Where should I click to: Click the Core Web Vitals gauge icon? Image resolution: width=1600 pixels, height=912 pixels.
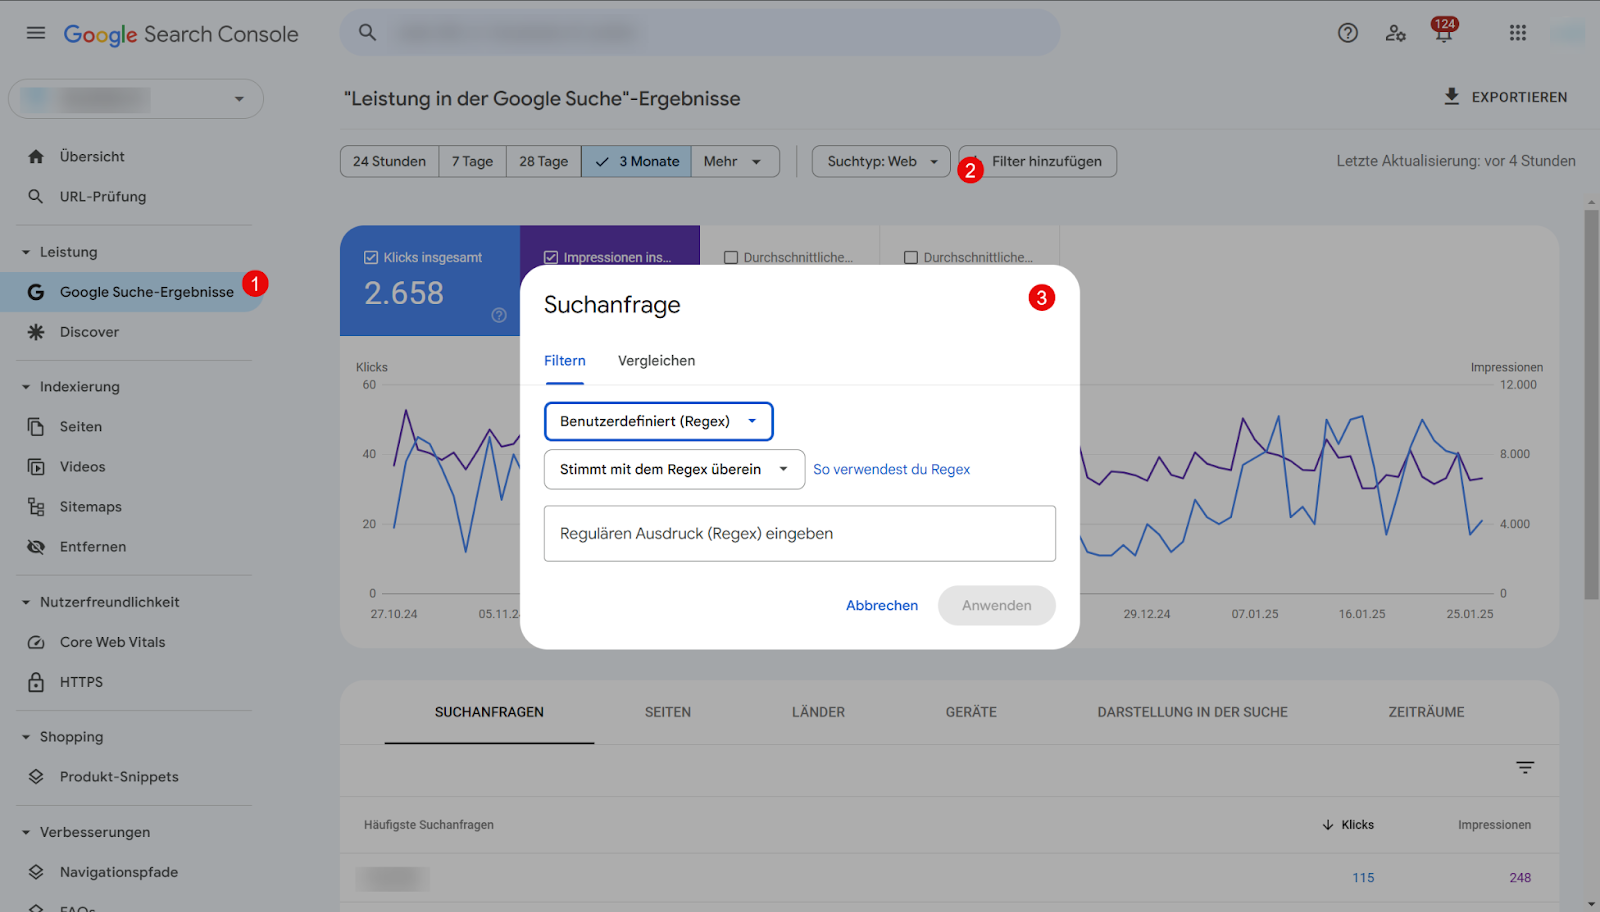[x=36, y=642]
